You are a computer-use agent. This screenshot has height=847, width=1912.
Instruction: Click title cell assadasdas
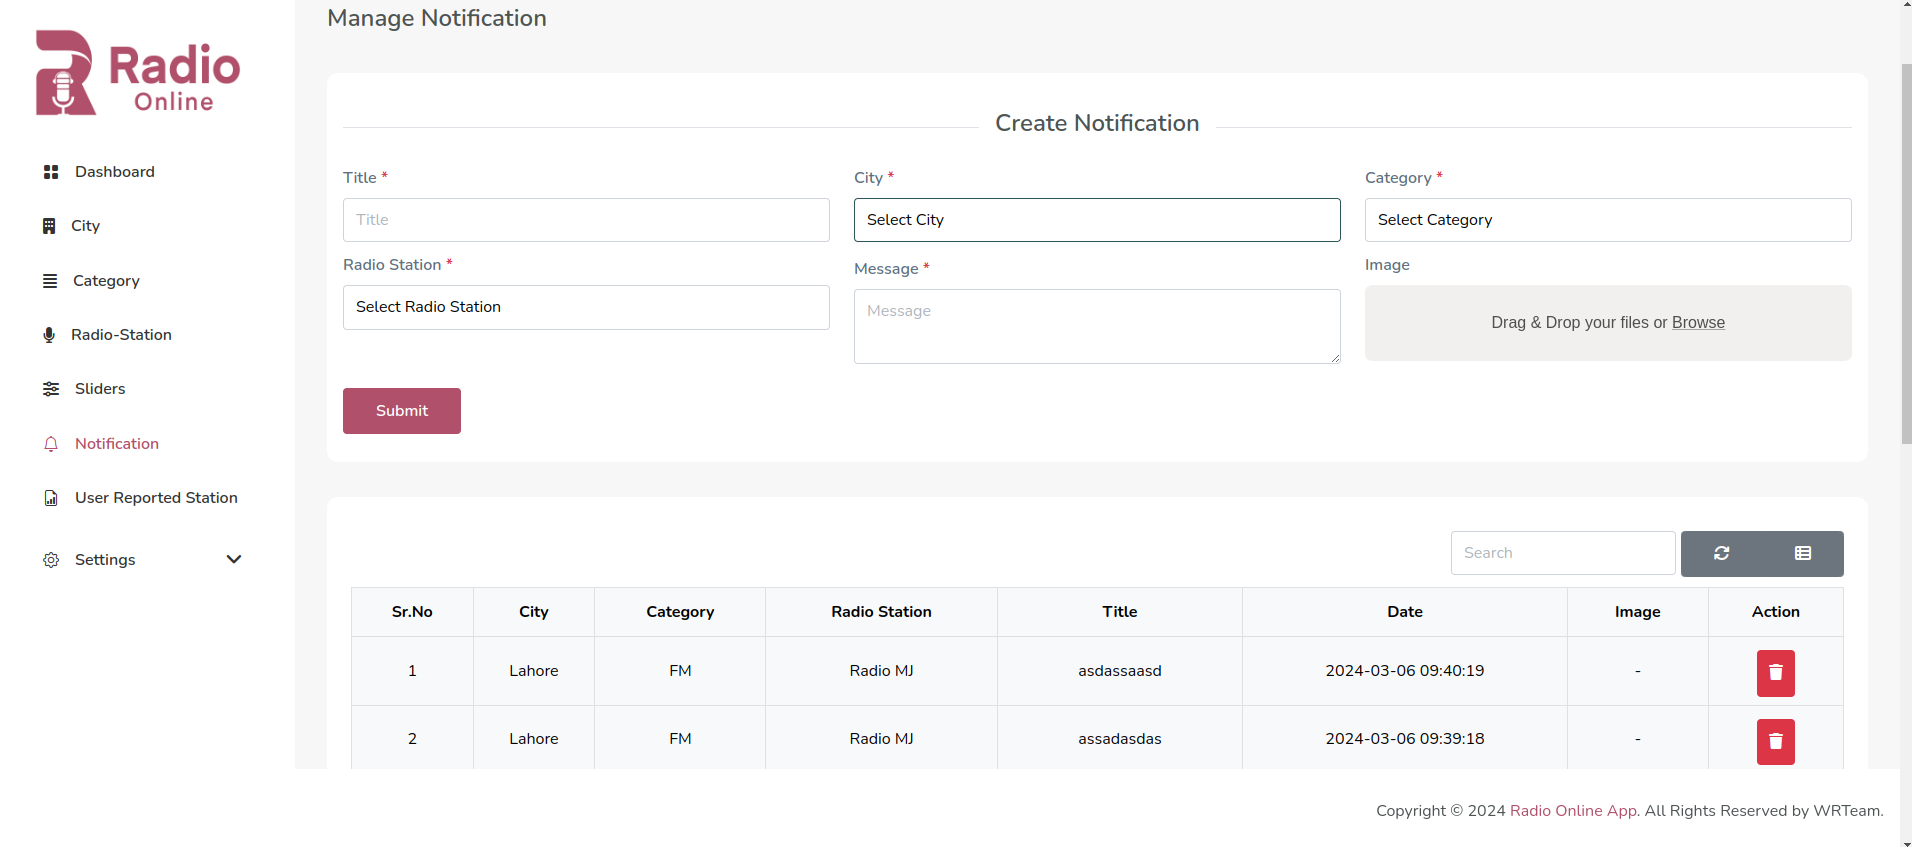[1120, 739]
